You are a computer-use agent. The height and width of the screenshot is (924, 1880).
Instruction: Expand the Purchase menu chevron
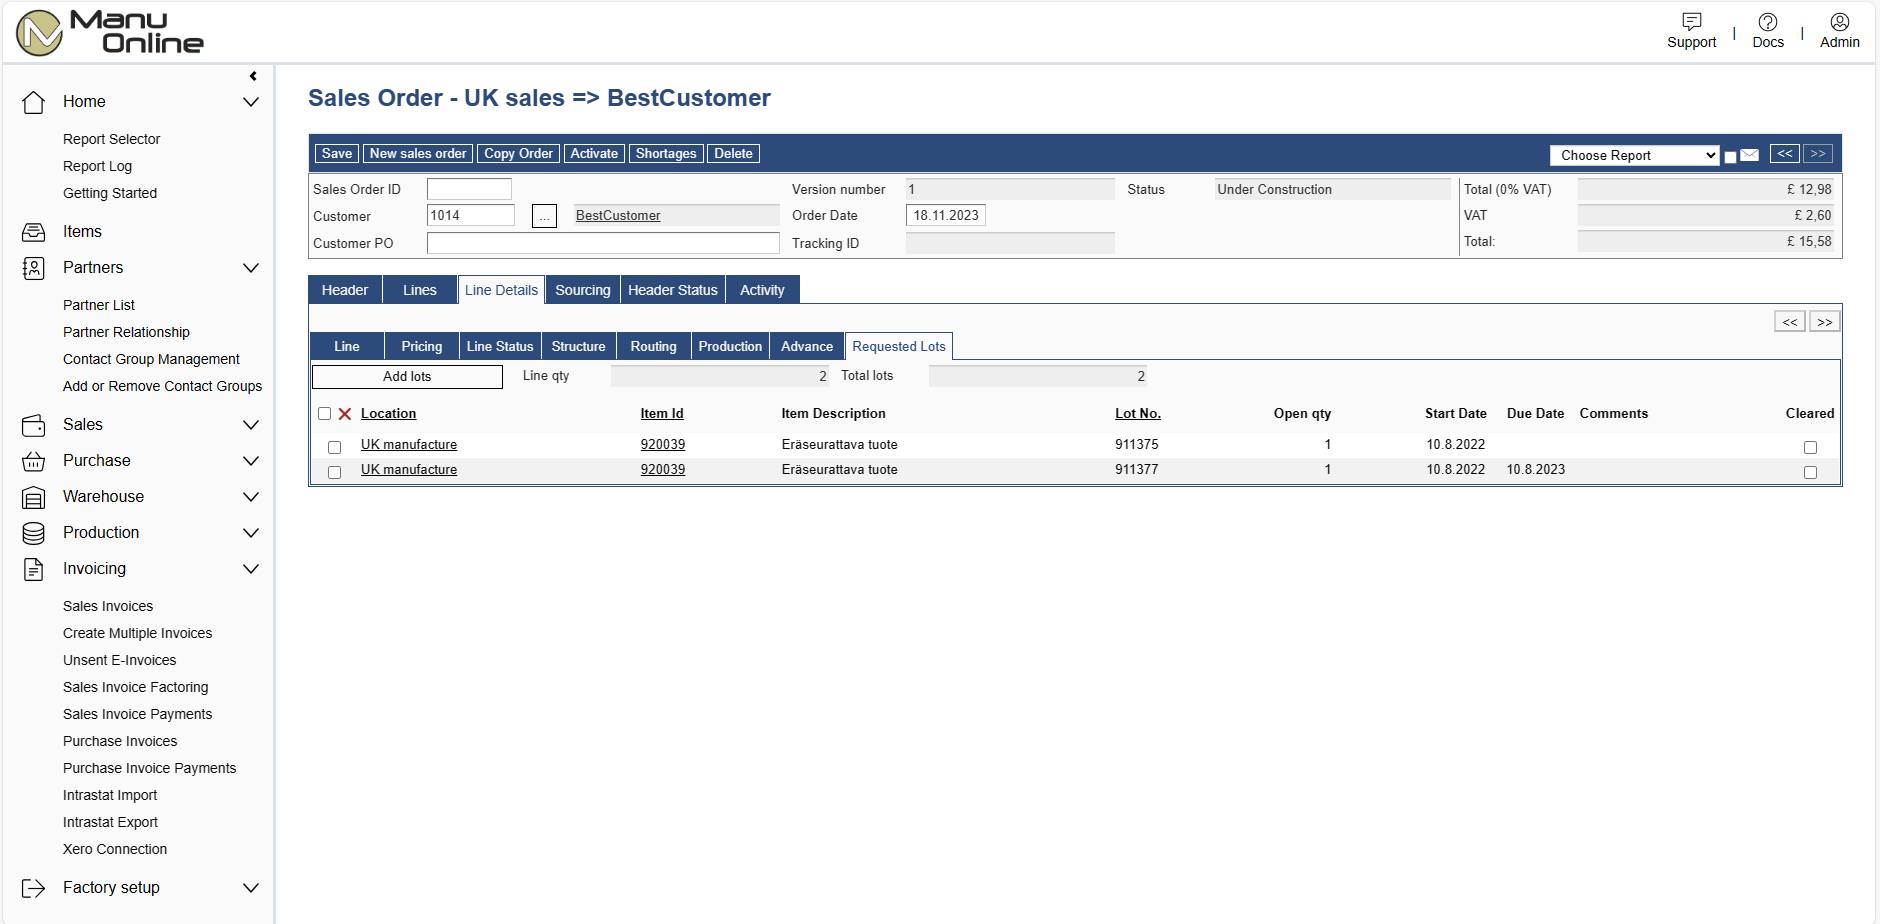[251, 461]
